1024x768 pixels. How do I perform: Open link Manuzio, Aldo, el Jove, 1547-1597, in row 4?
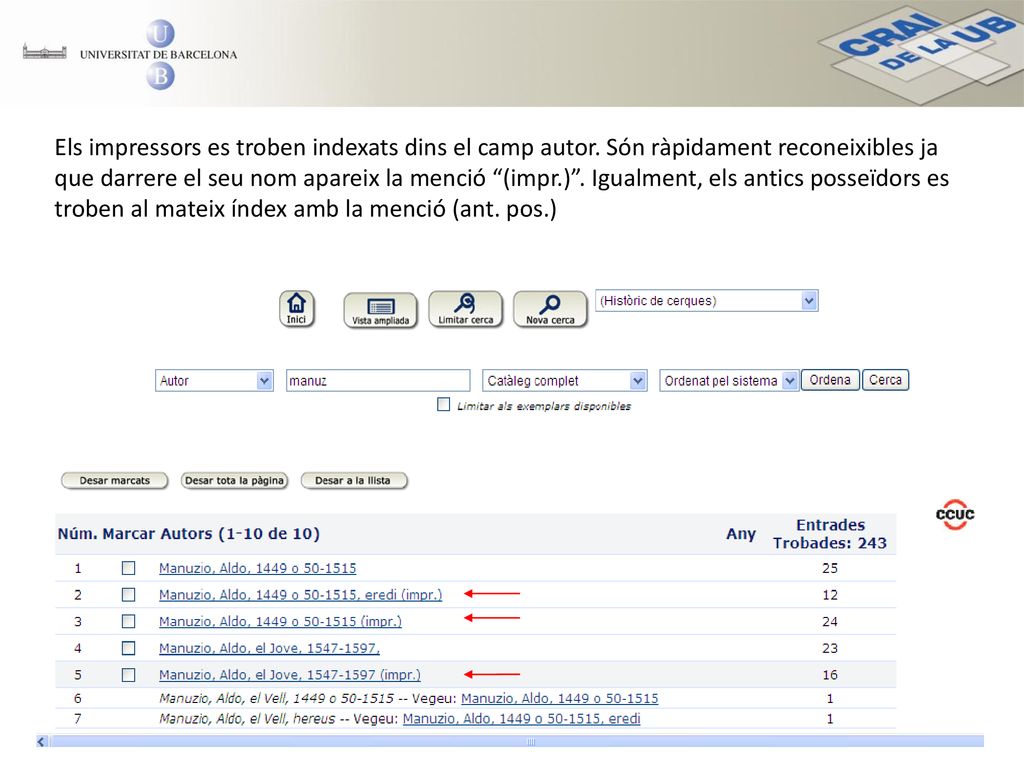tap(269, 648)
